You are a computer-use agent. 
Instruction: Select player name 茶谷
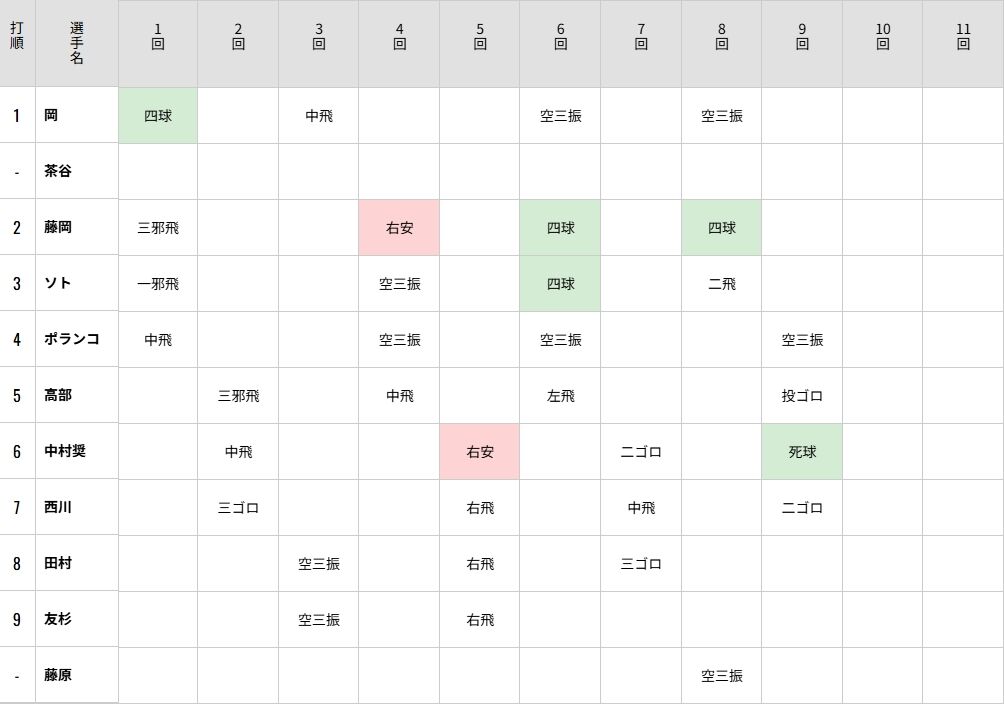pos(58,171)
